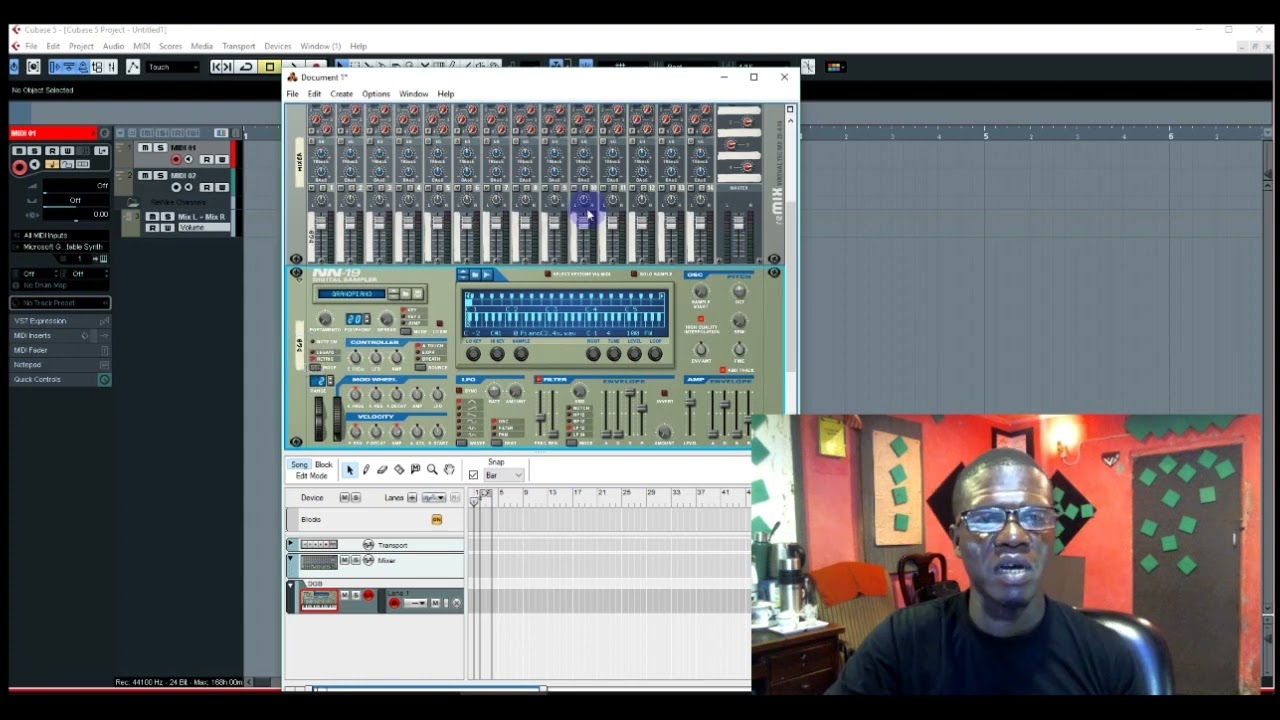Image resolution: width=1280 pixels, height=720 pixels.
Task: Mute the Cubase MIDI 02 track
Action: [x=146, y=175]
